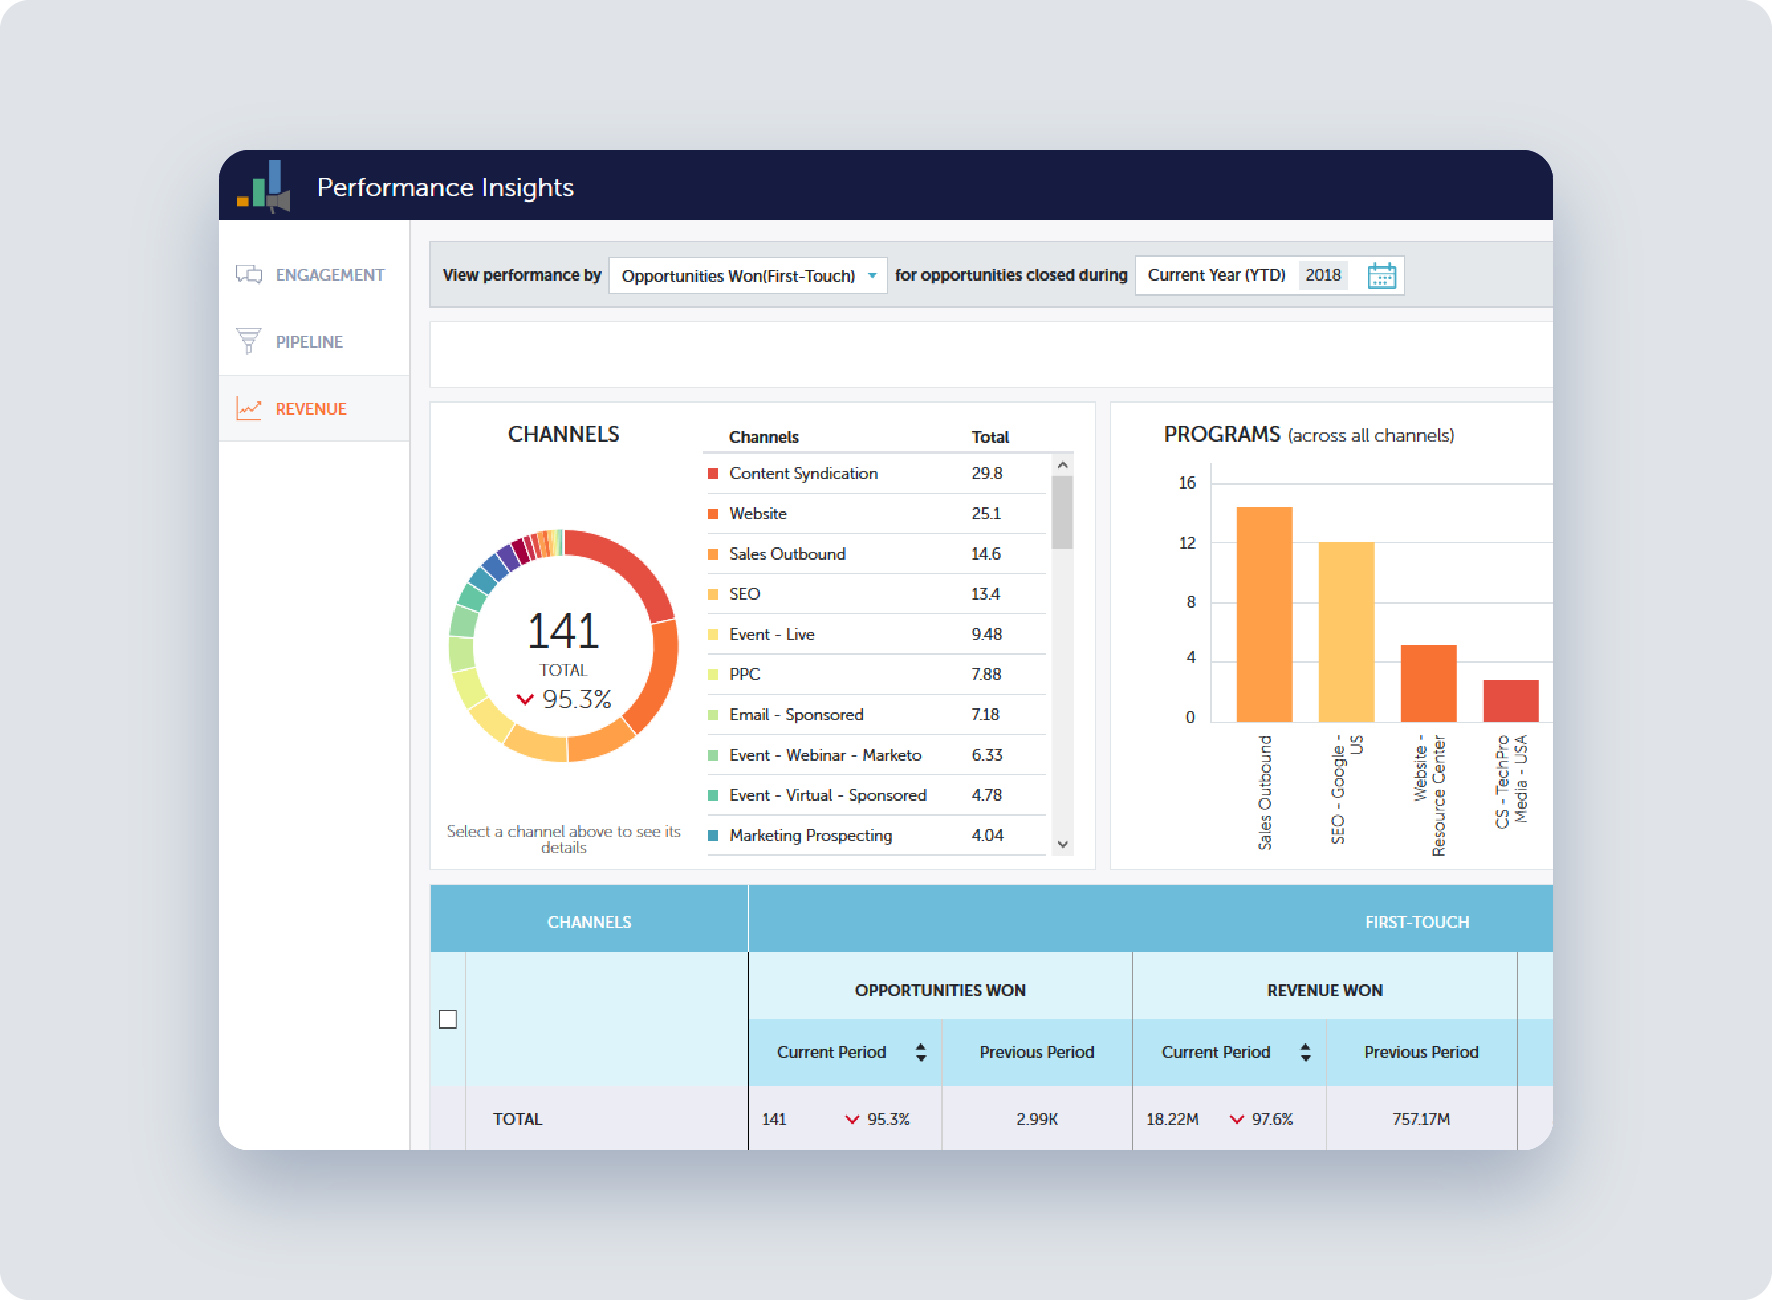Screen dimensions: 1772x1300
Task: Select the Website channel row
Action: coord(758,513)
